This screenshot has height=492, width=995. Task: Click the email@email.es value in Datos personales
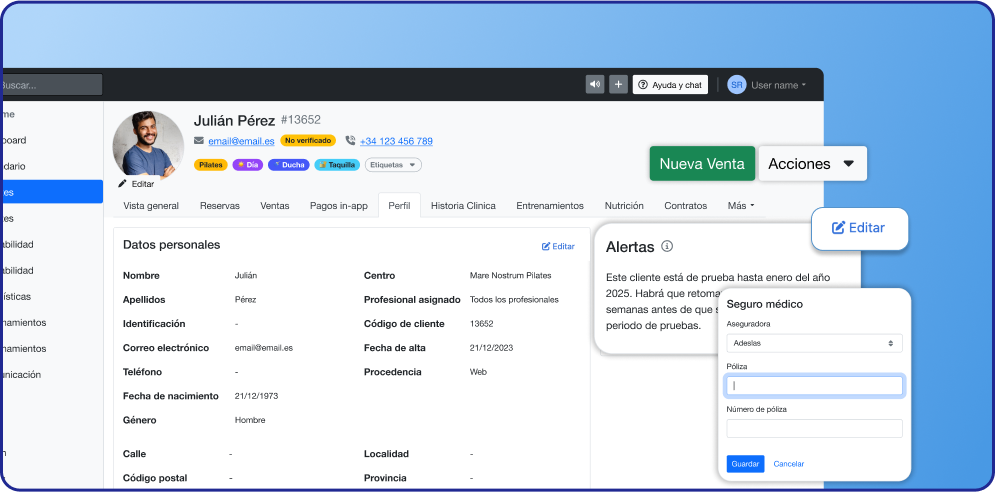[x=263, y=348]
